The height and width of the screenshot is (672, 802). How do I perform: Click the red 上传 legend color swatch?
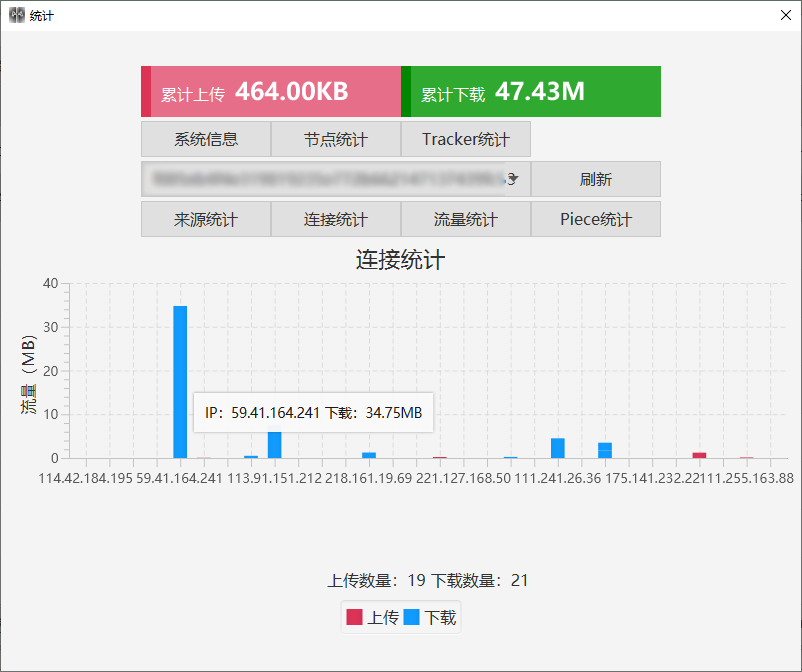[355, 617]
